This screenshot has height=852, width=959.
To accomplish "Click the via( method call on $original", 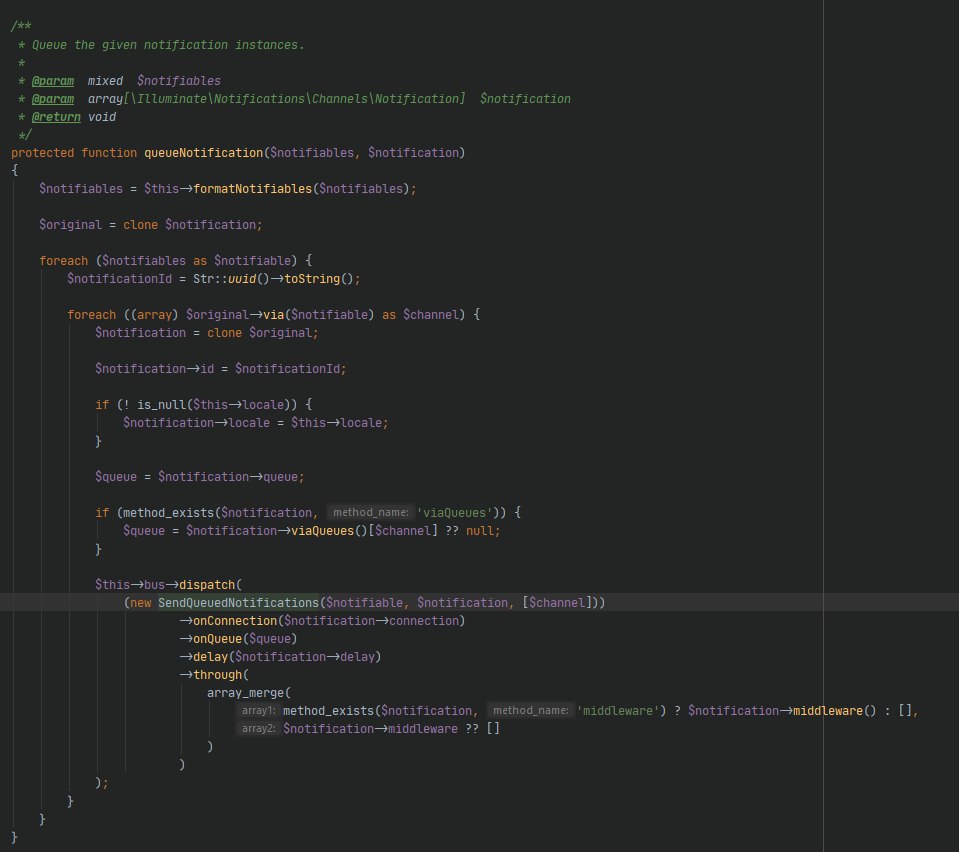I will [273, 315].
